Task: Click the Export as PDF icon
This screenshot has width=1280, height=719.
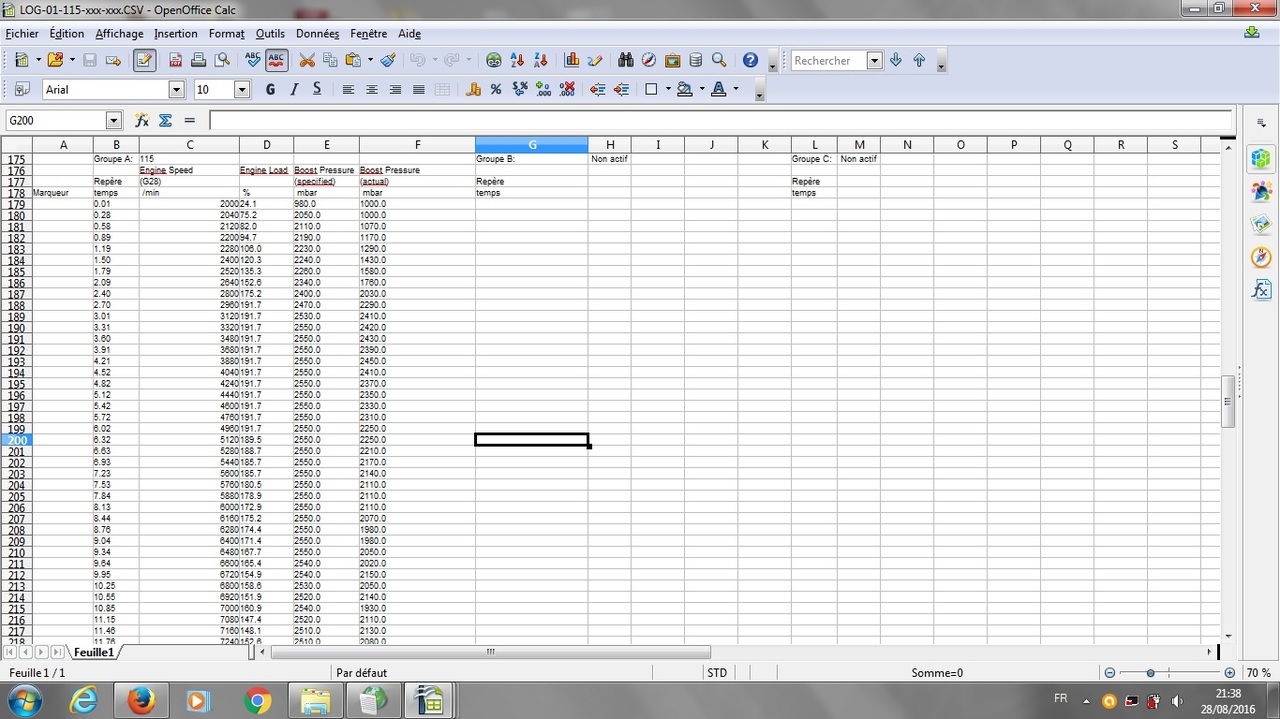Action: pyautogui.click(x=175, y=60)
